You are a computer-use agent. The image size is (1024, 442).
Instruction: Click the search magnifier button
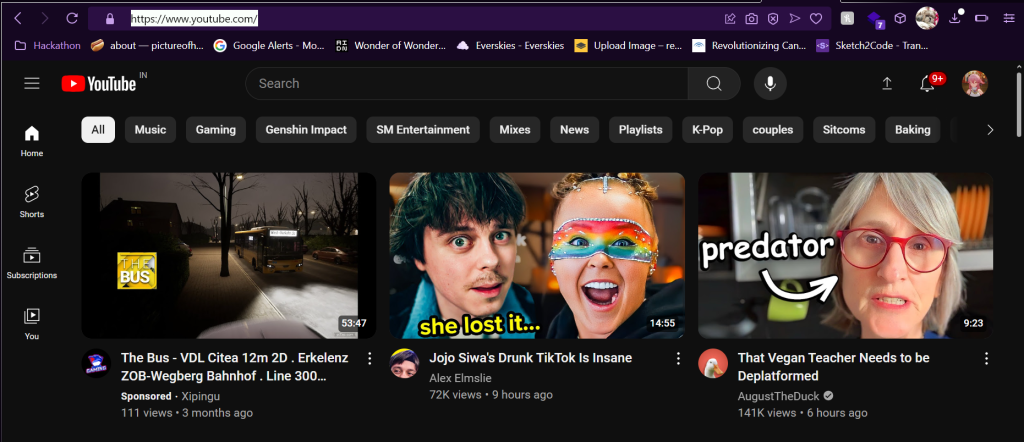pyautogui.click(x=714, y=84)
